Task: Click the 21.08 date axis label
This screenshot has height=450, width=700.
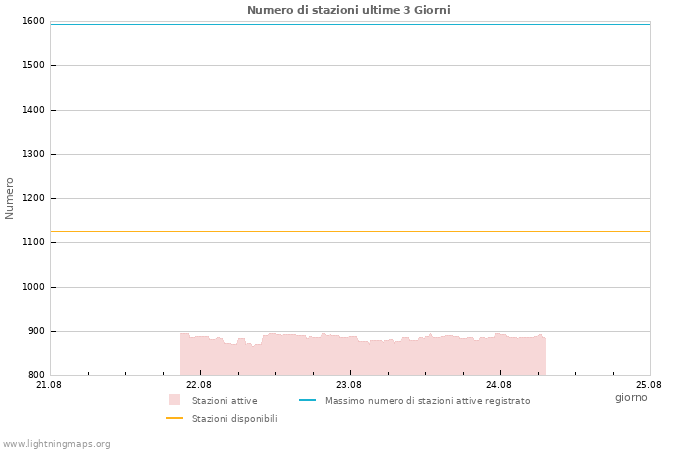Action: 49,384
